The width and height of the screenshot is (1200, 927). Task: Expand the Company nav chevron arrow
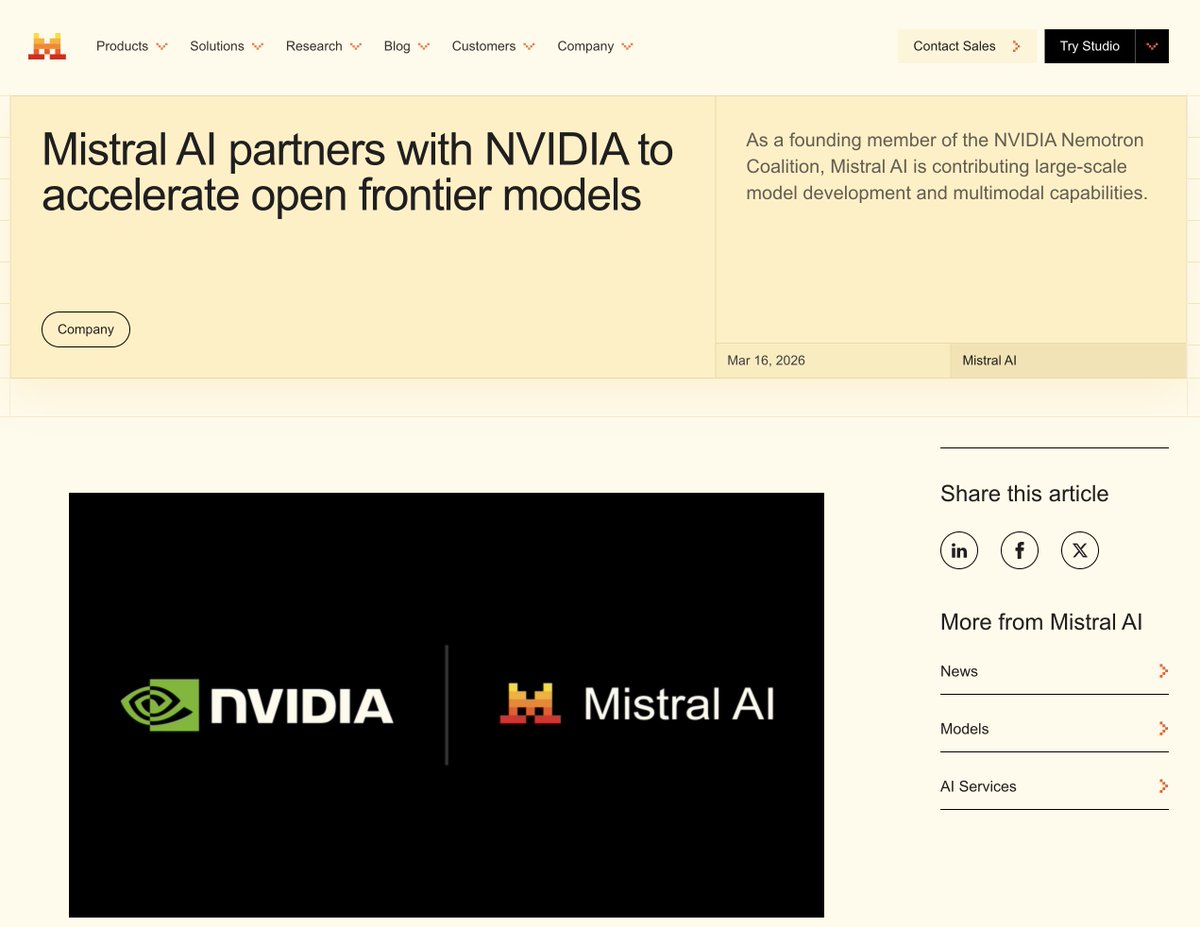coord(627,46)
